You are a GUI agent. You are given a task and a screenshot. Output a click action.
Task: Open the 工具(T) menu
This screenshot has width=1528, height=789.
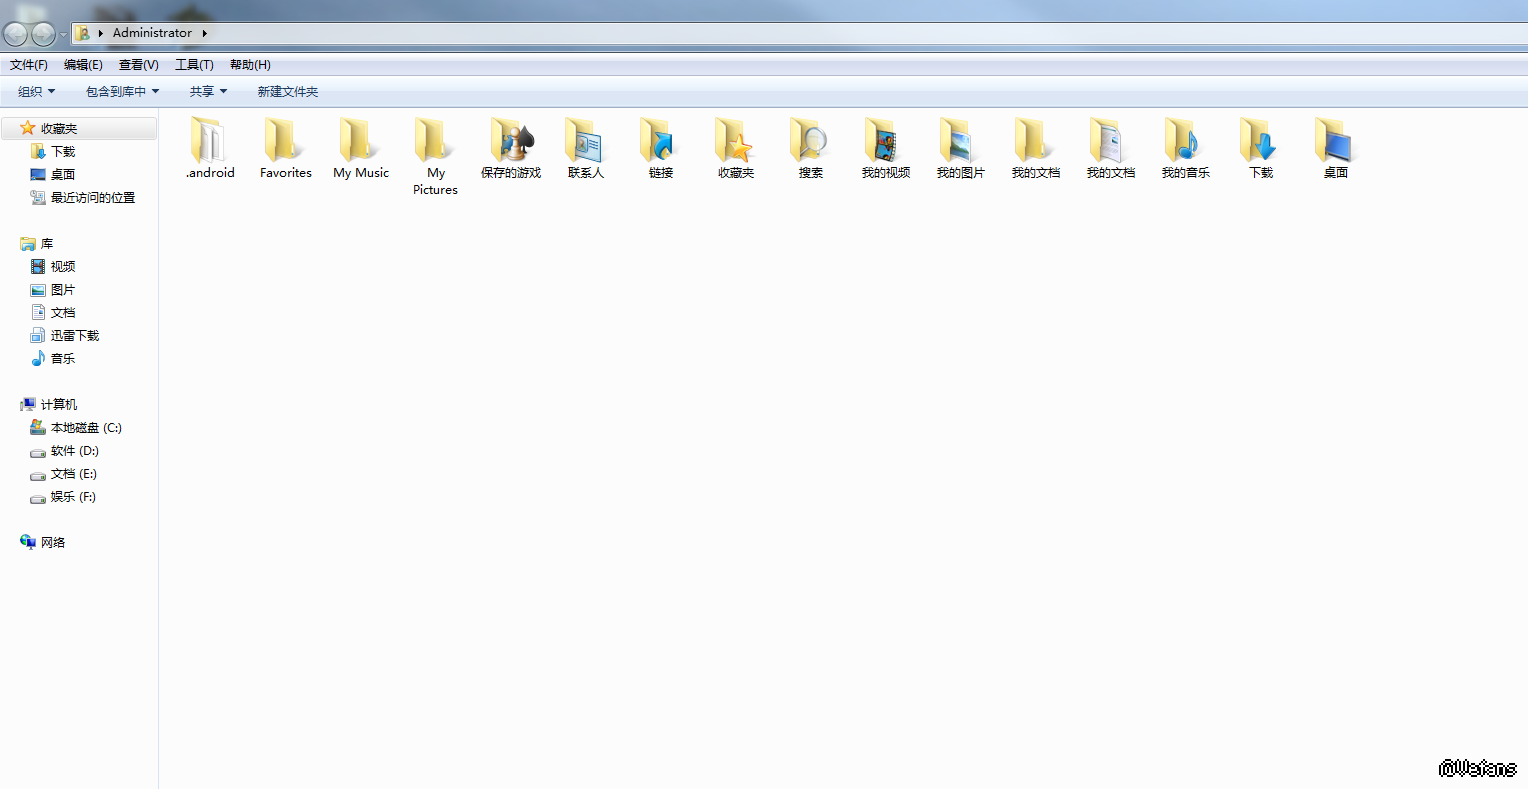pyautogui.click(x=194, y=65)
